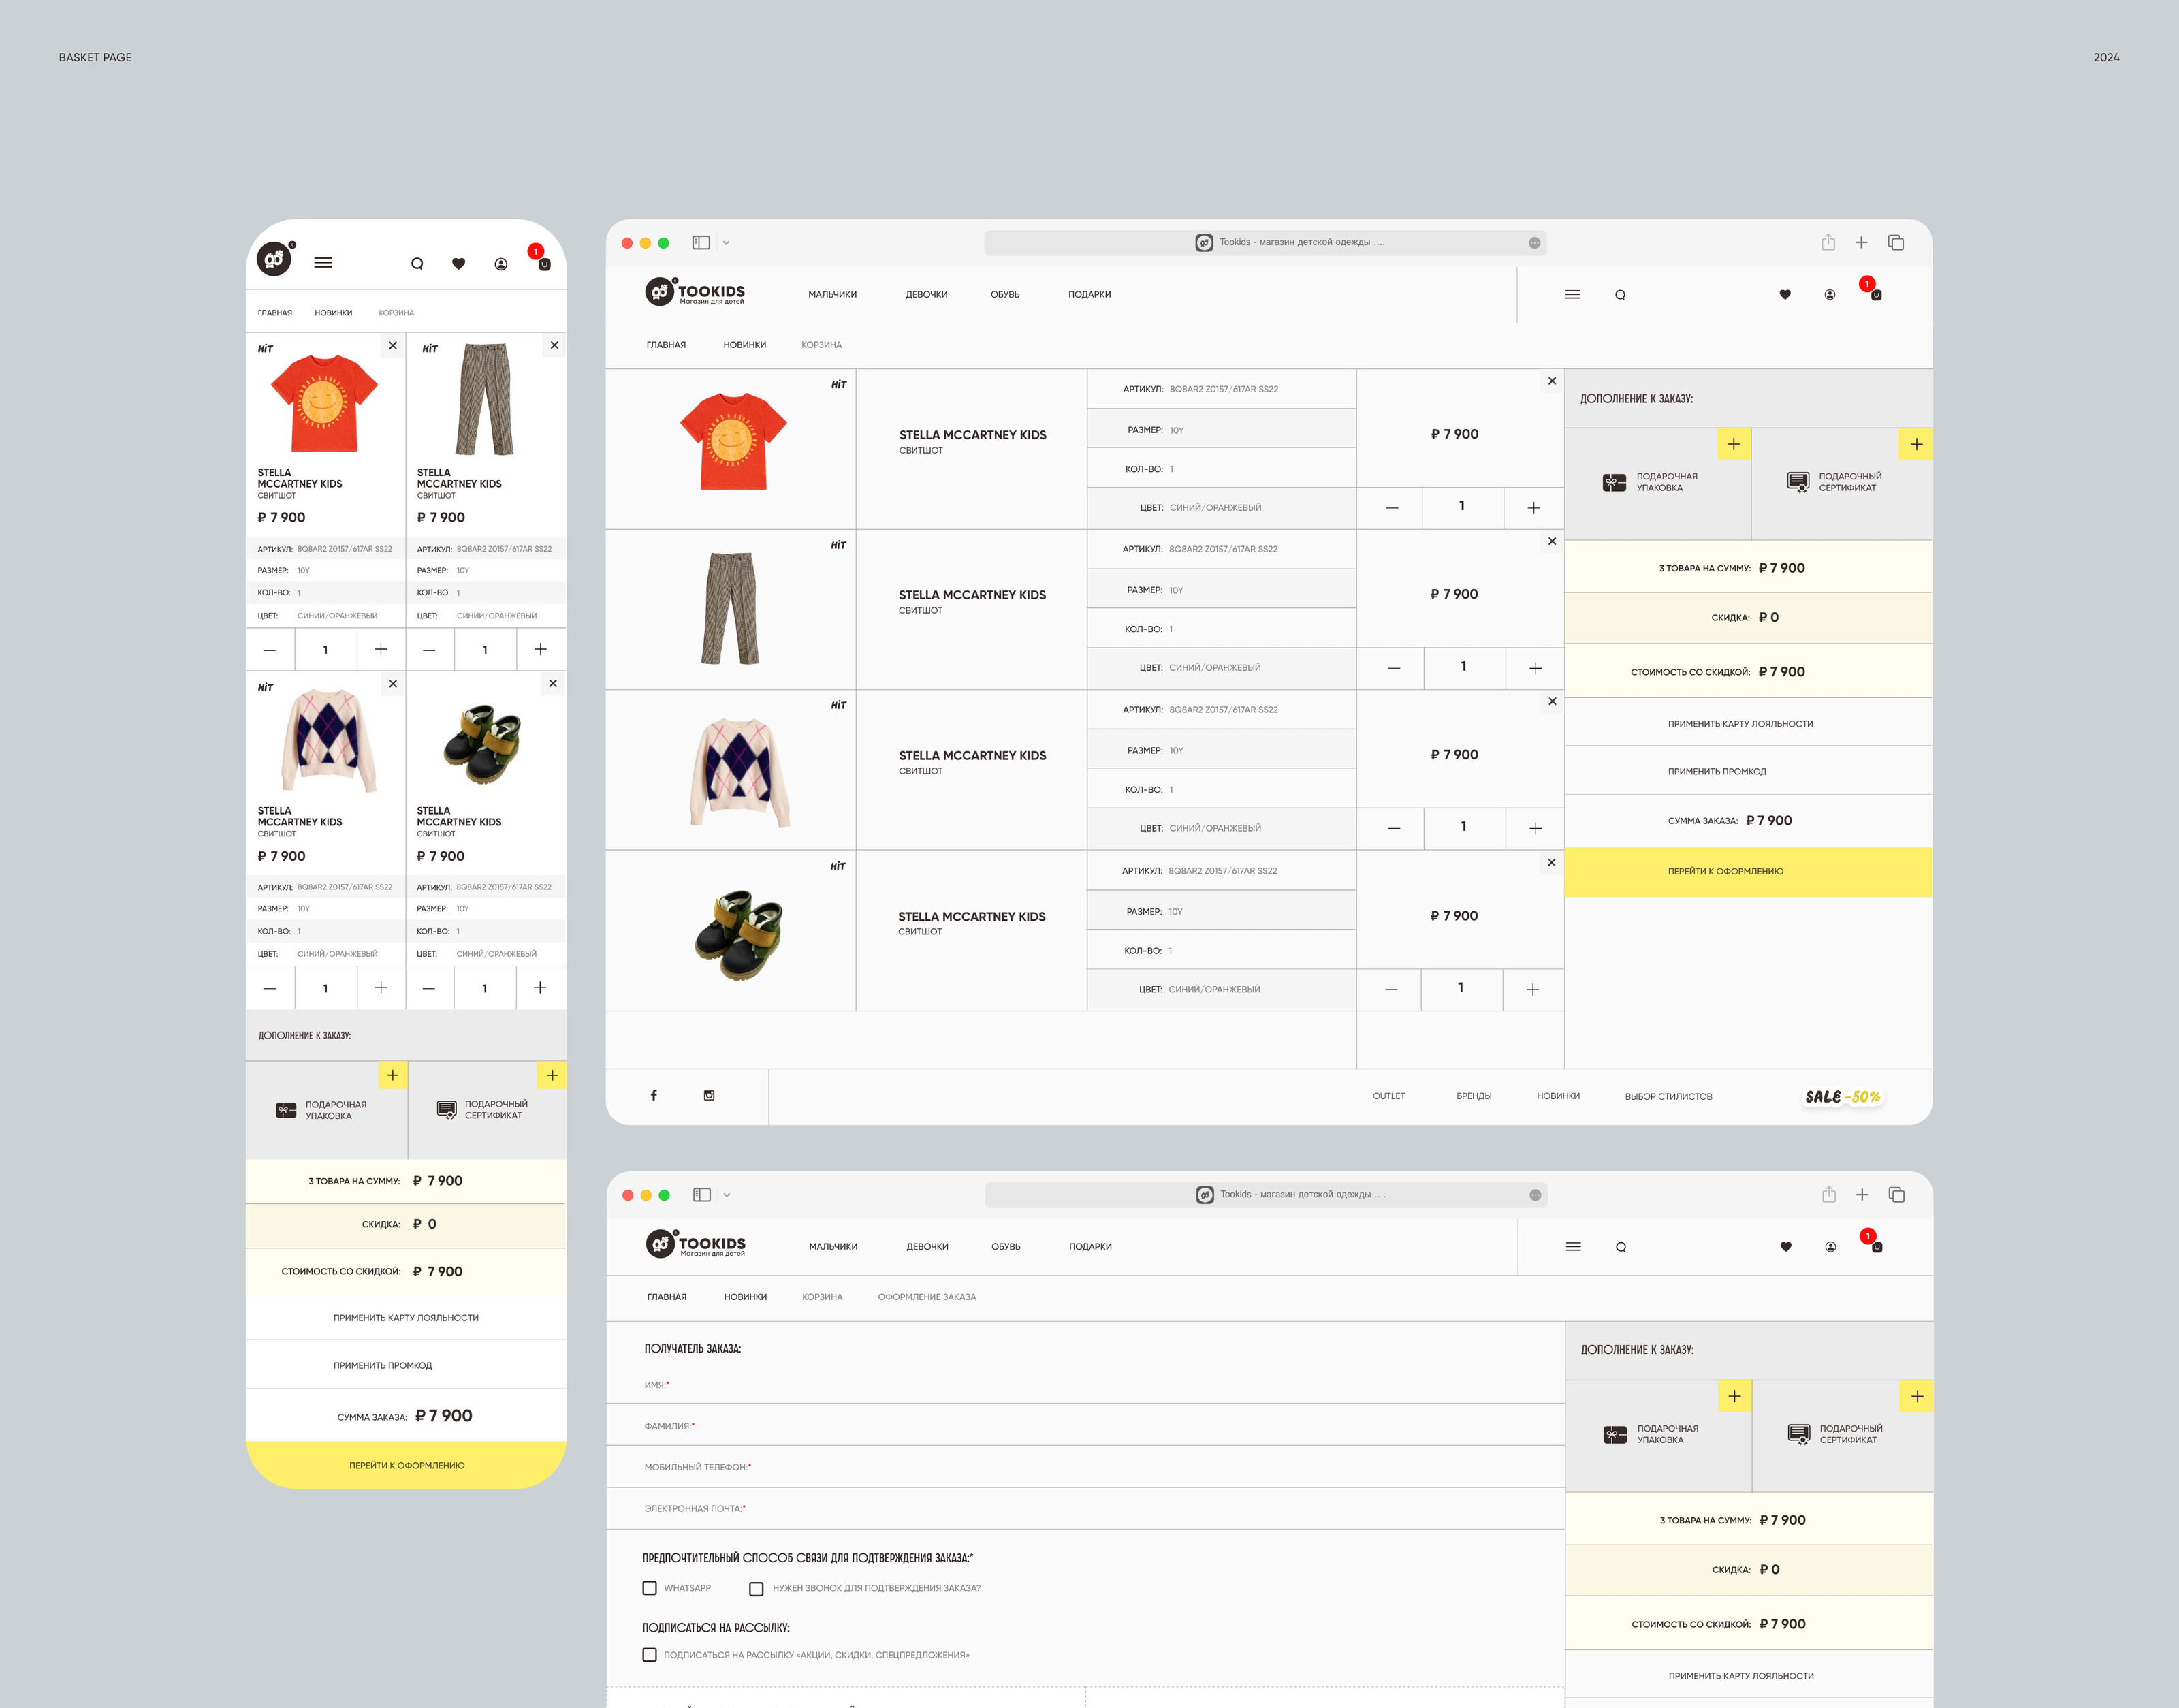This screenshot has height=1708, width=2179.
Task: Click the search icon in mobile header
Action: 417,264
